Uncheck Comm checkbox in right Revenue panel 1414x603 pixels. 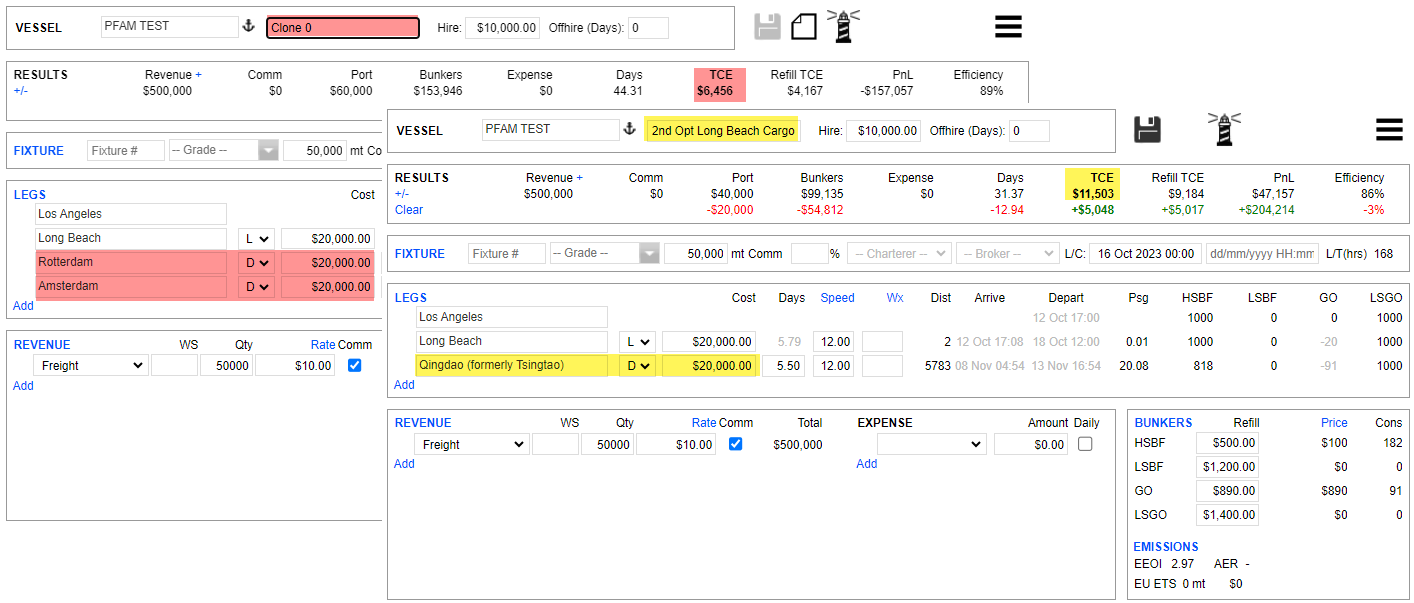tap(736, 444)
